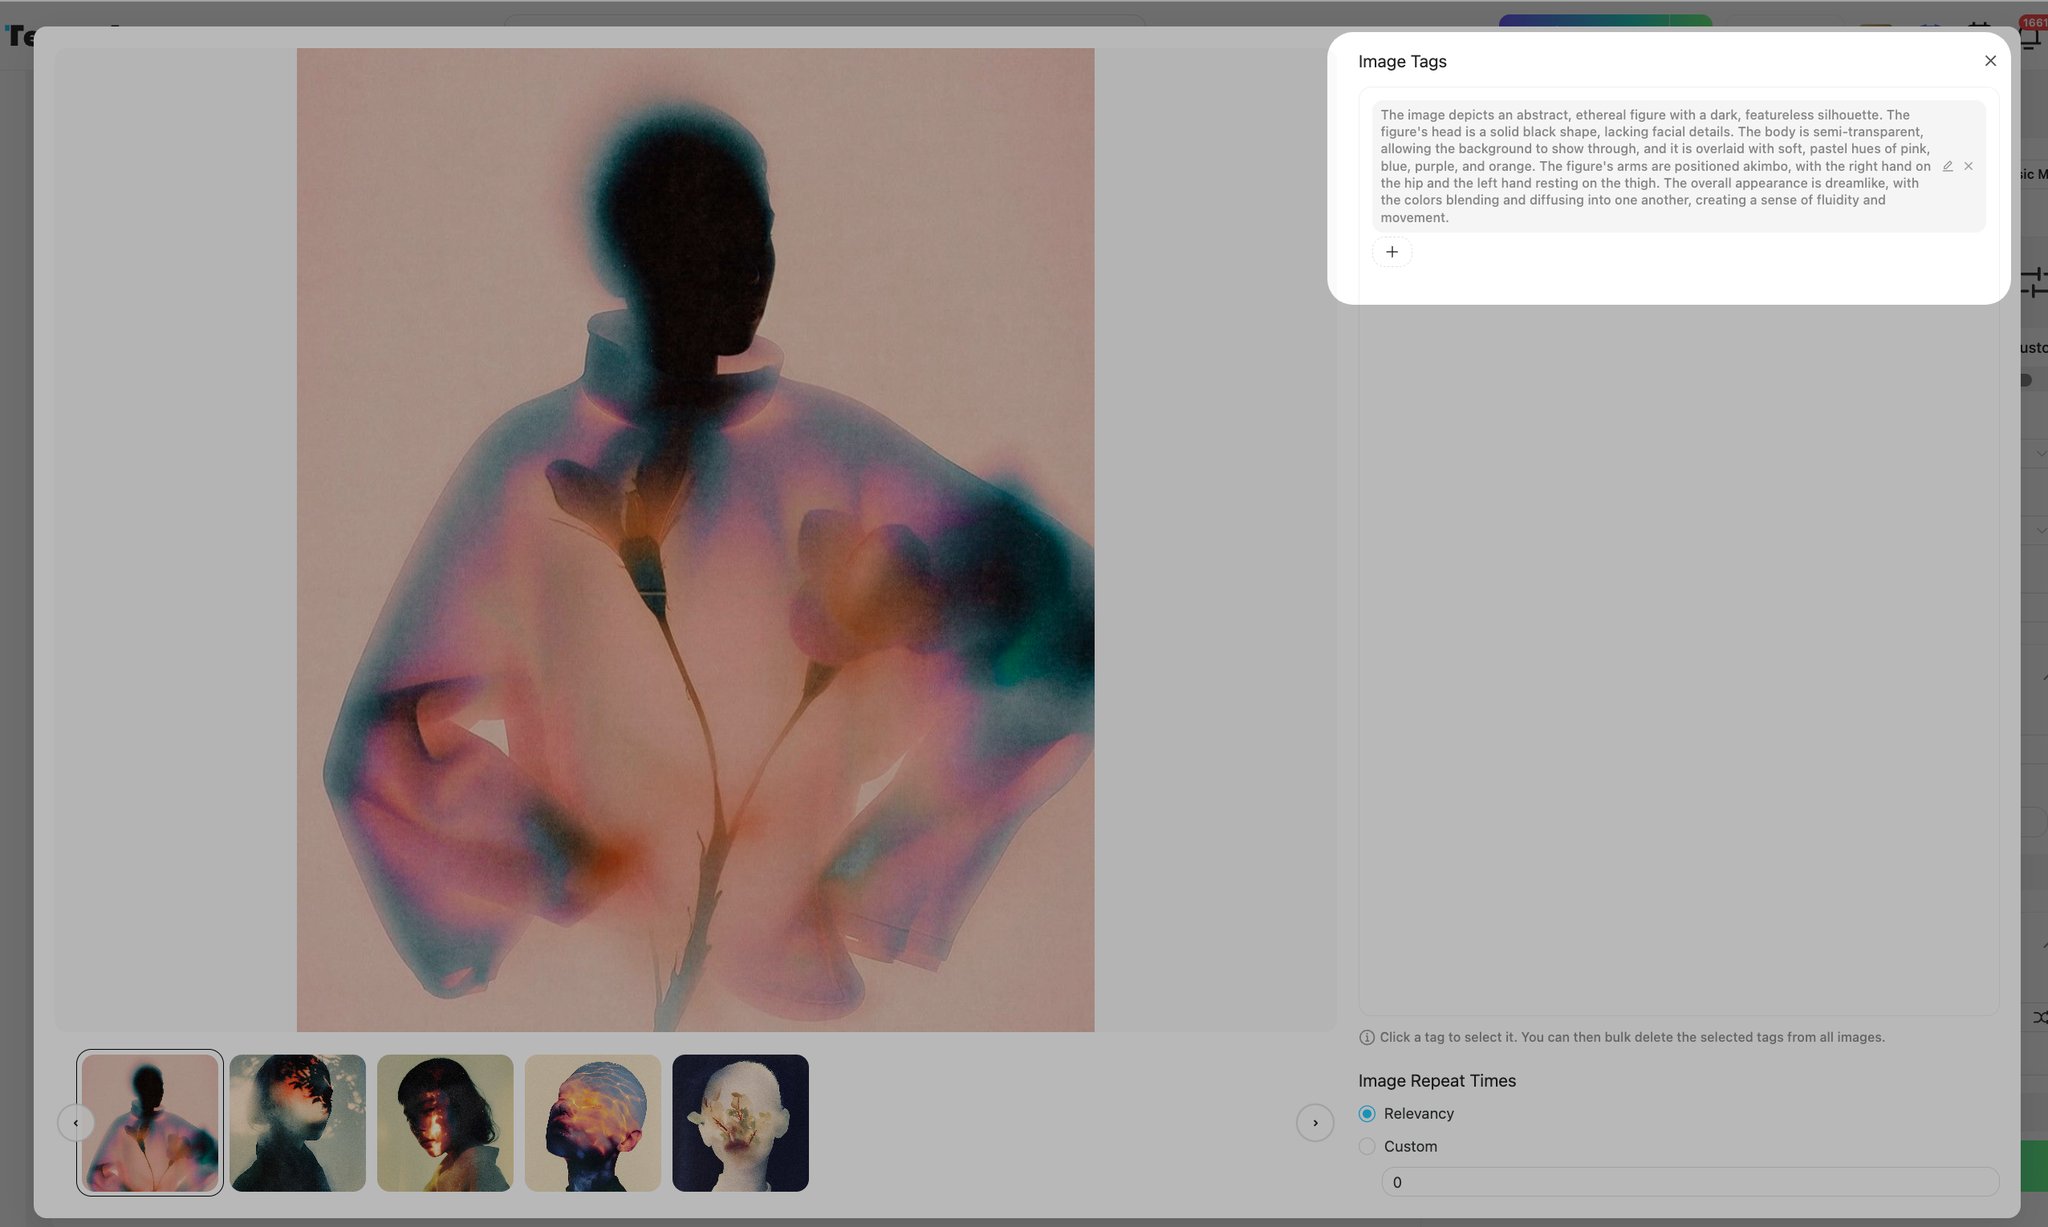Select the third thumbnail with glowing face woman
Viewport: 2048px width, 1227px height.
445,1122
